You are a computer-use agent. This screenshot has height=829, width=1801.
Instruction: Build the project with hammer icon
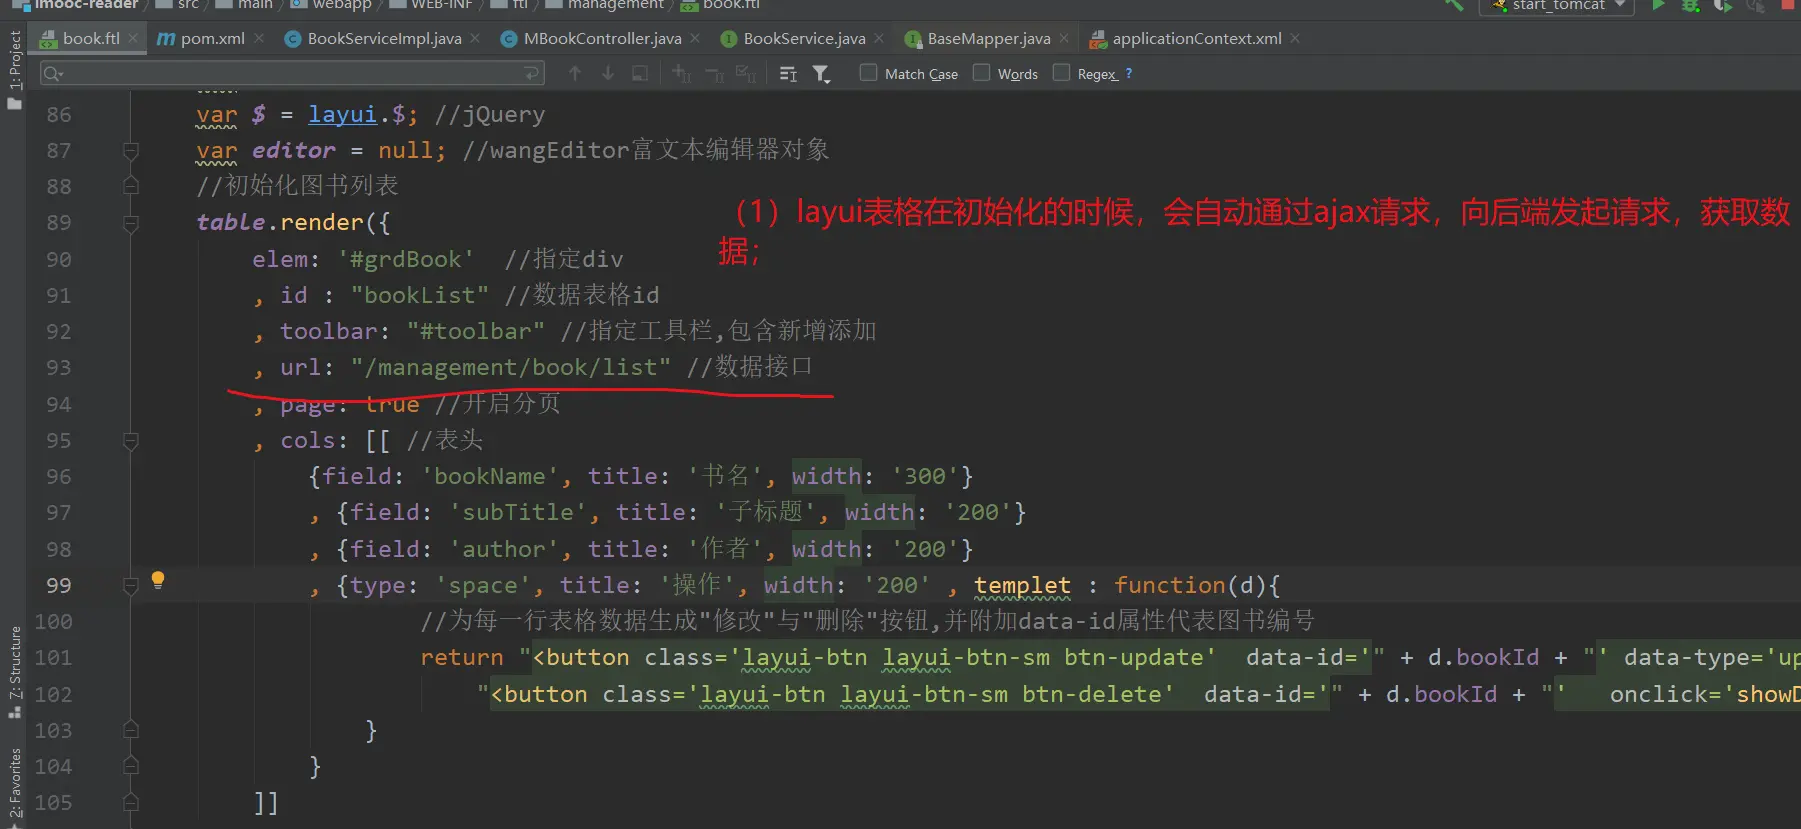pos(1453,5)
